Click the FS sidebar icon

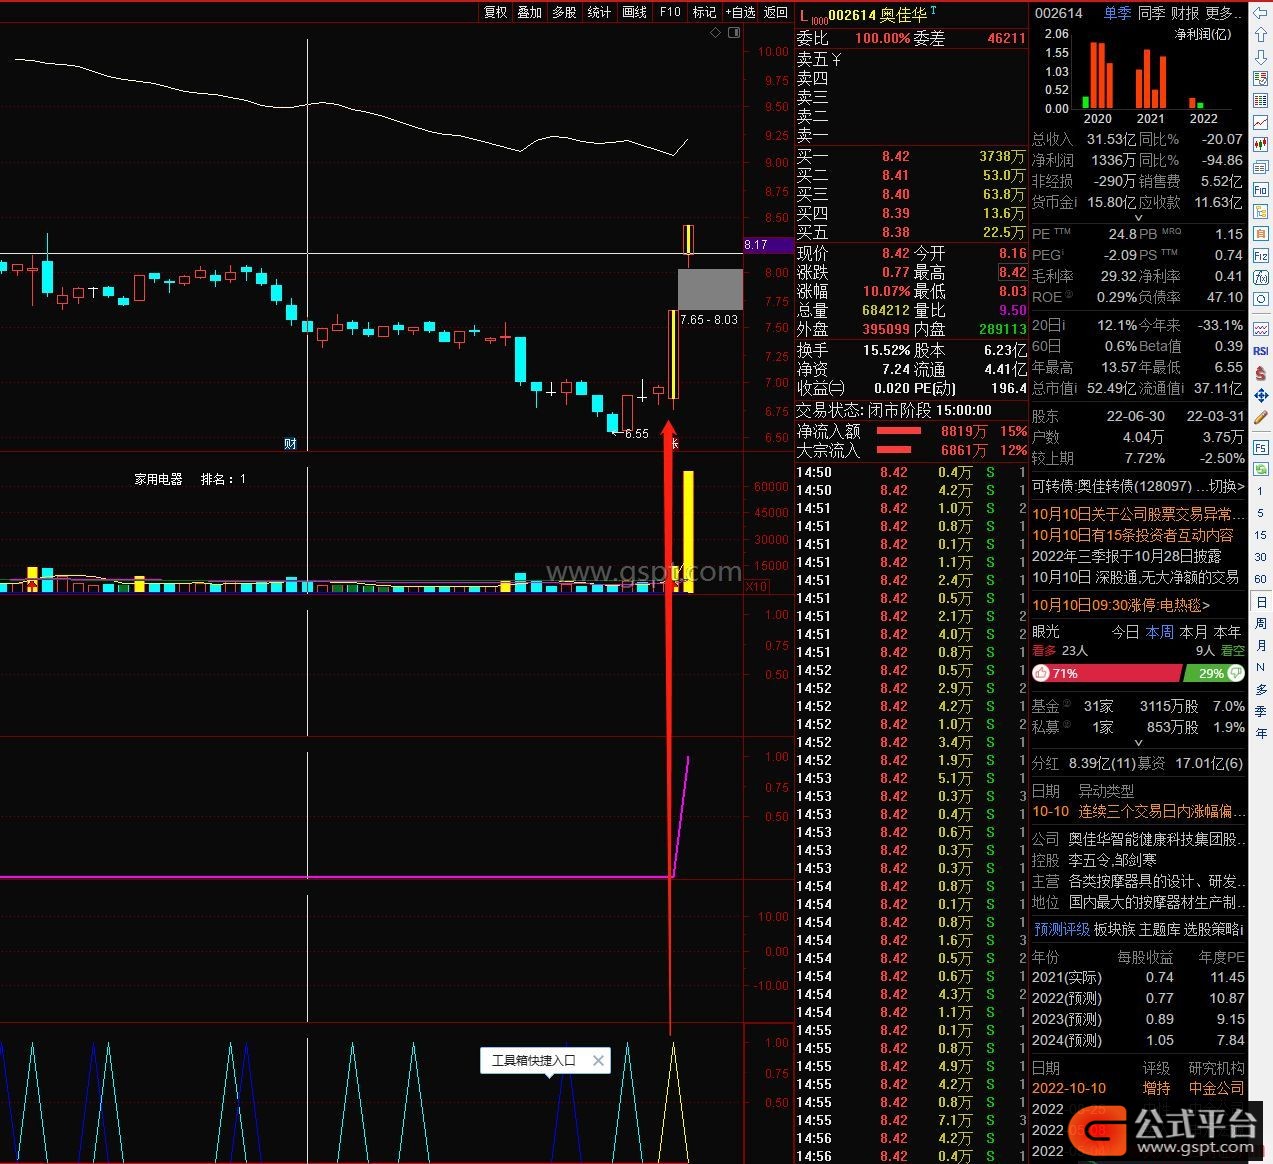click(1261, 447)
